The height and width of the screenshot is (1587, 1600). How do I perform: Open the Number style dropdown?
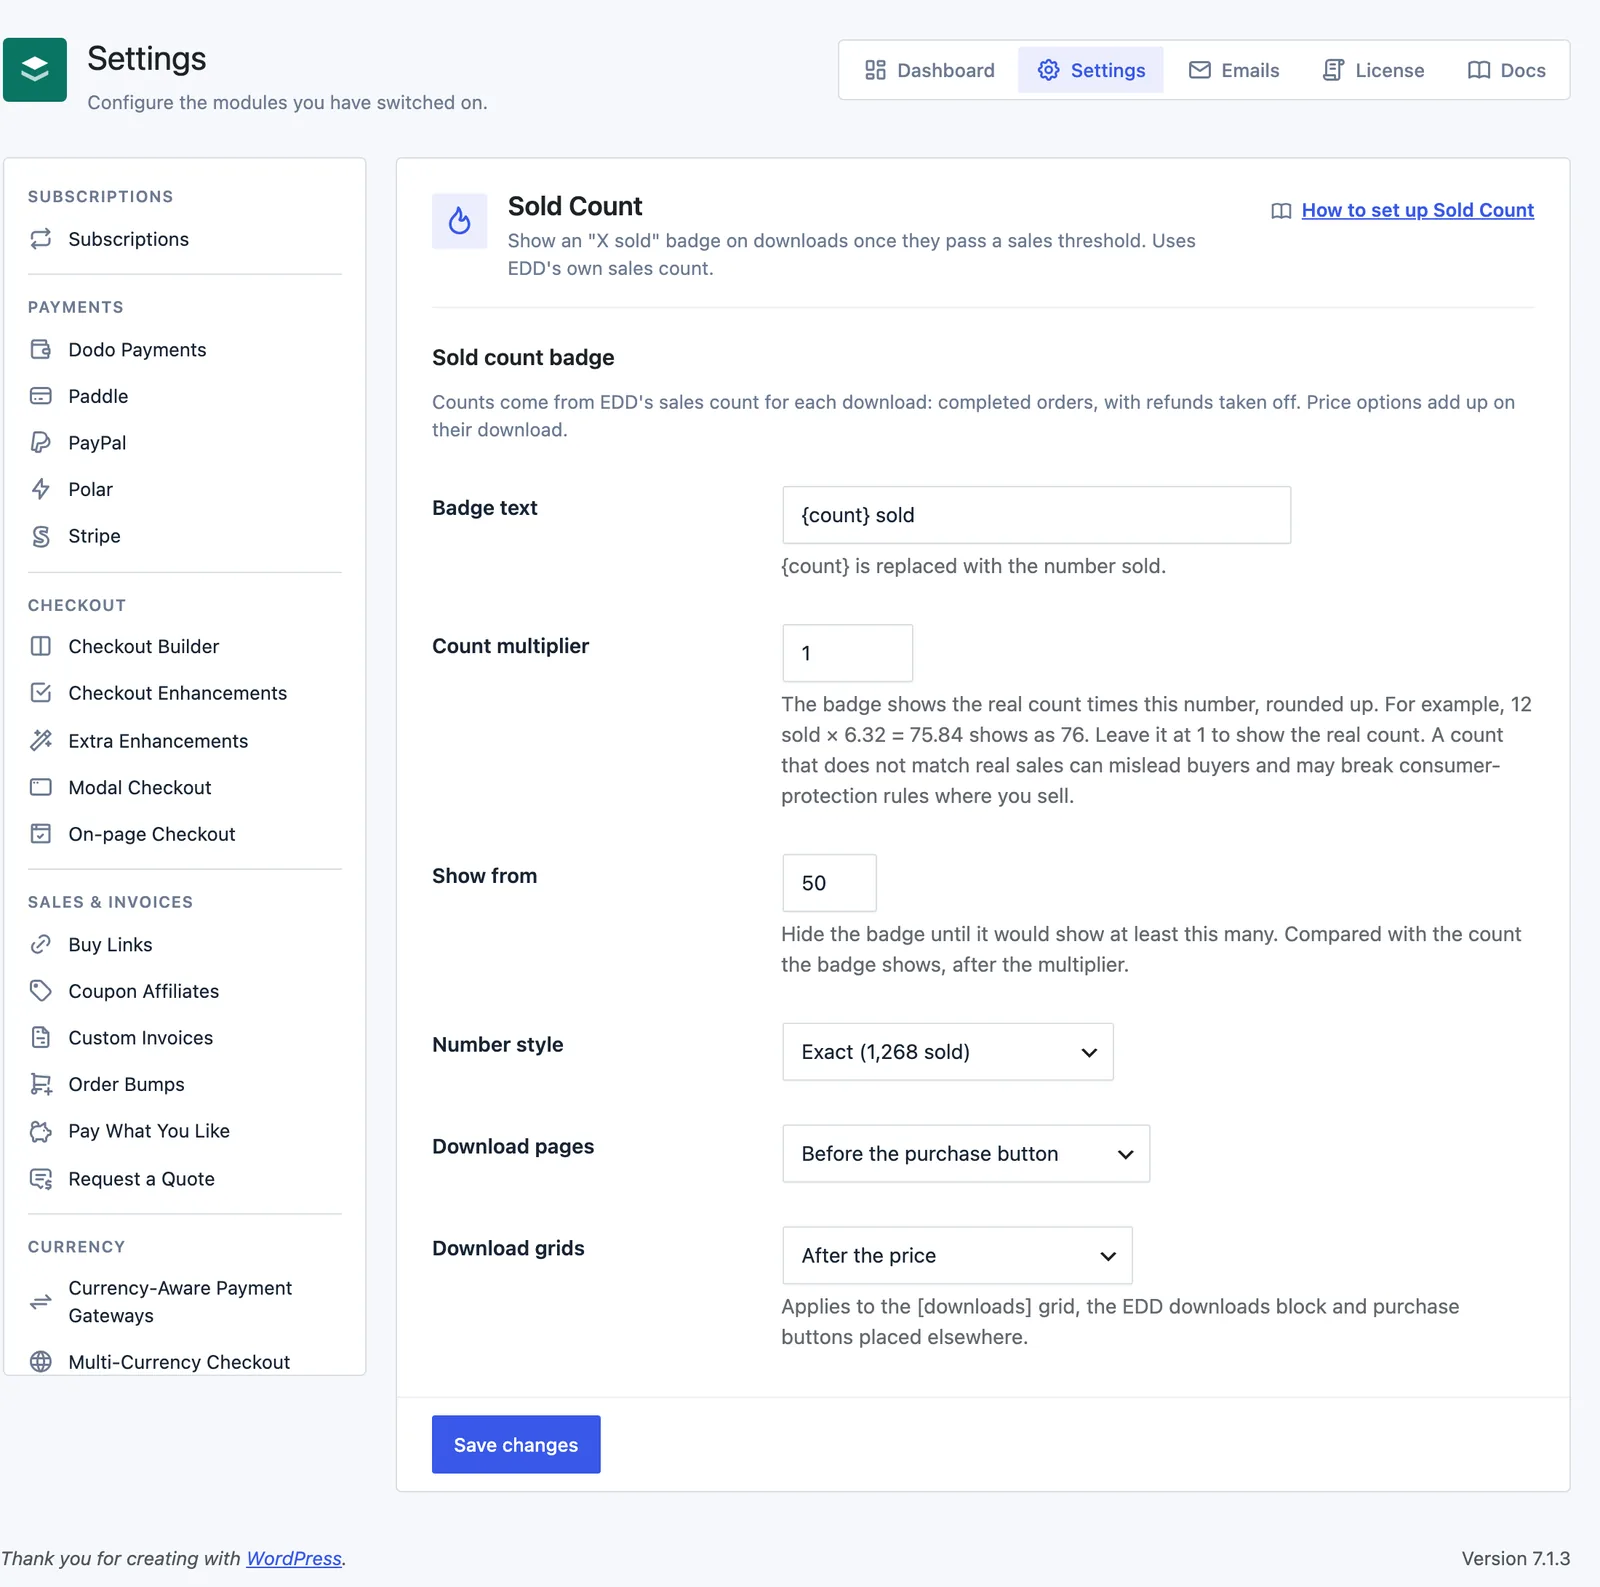tap(948, 1052)
